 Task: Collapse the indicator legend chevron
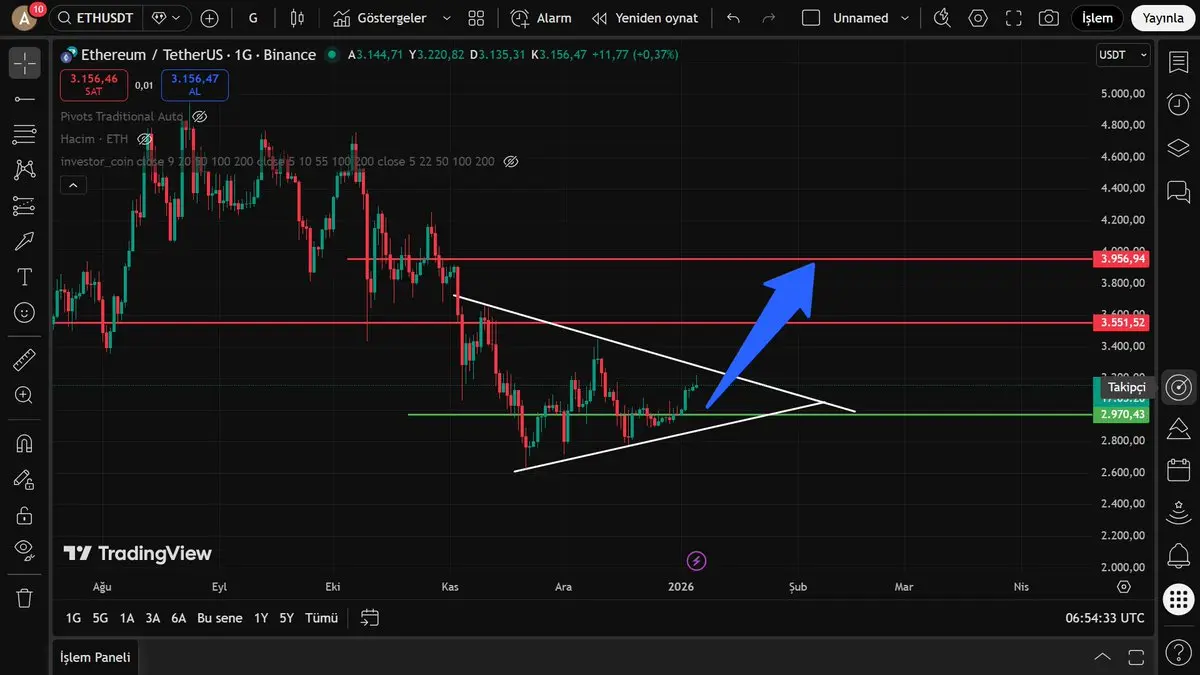[71, 184]
